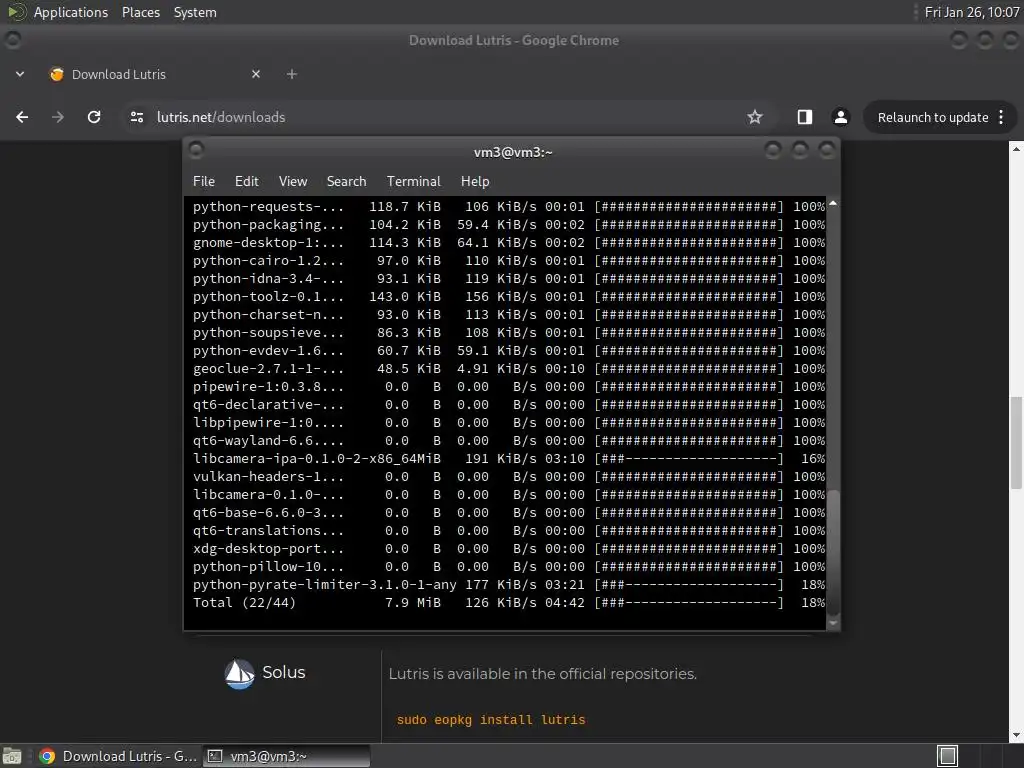Click the Chrome icon in the taskbar
Image resolution: width=1024 pixels, height=768 pixels.
pyautogui.click(x=47, y=756)
